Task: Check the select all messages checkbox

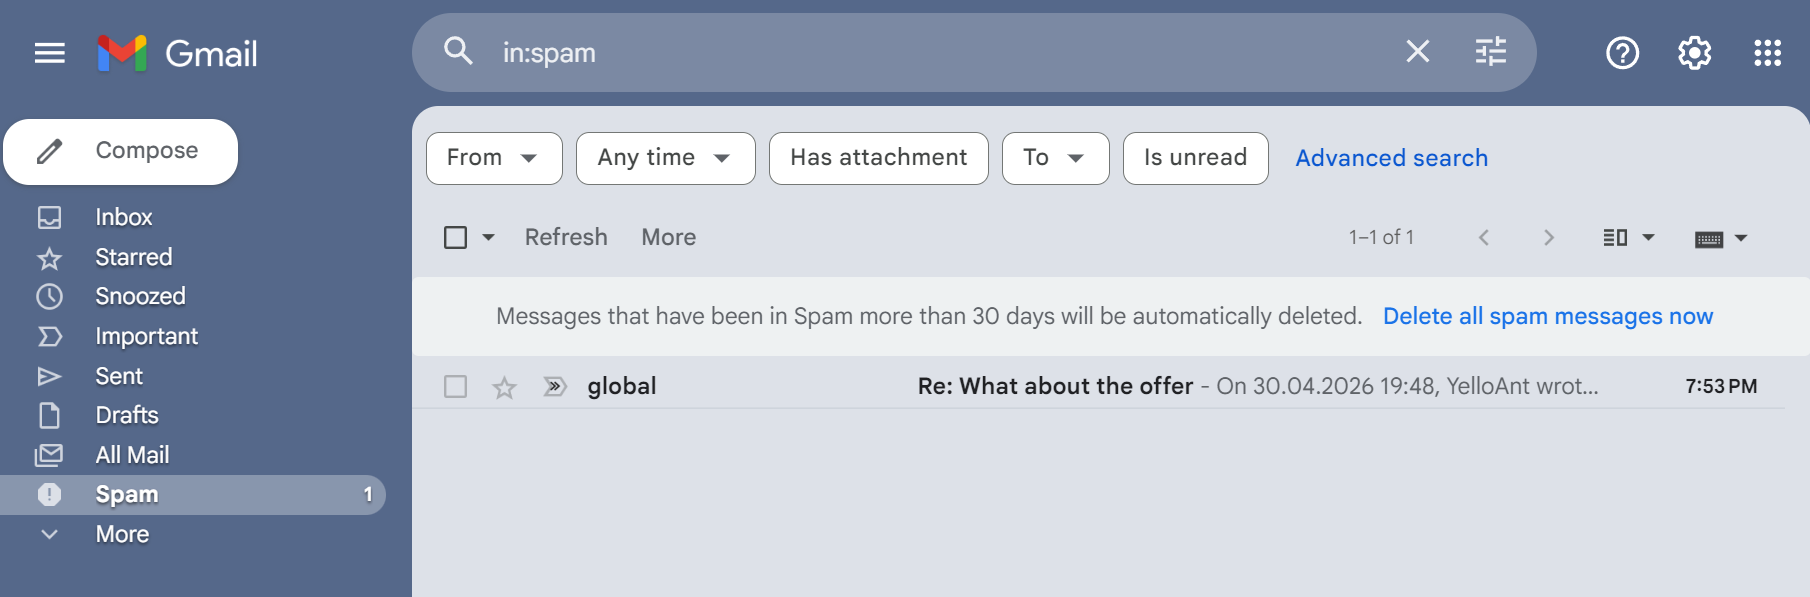Action: click(455, 237)
